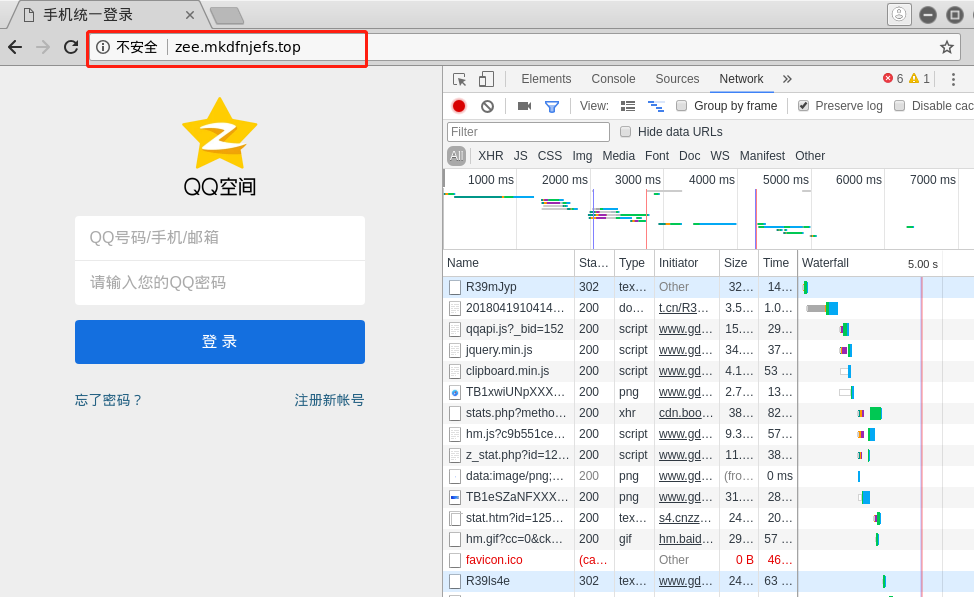The height and width of the screenshot is (597, 974).
Task: Open the 注册新帐号 link
Action: [x=329, y=400]
